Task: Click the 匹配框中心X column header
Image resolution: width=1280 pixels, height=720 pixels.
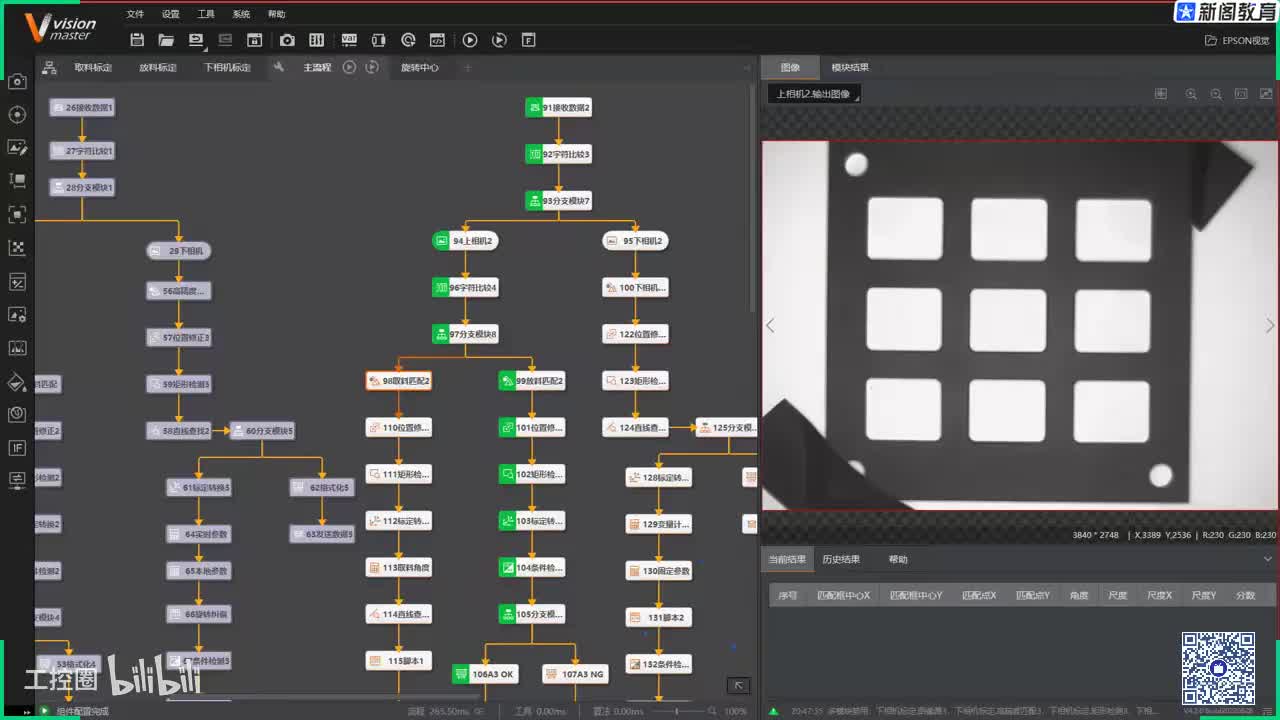Action: point(843,595)
